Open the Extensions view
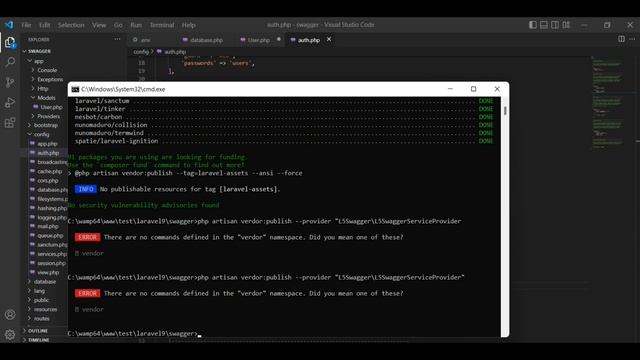Image resolution: width=640 pixels, height=360 pixels. pos(10,122)
